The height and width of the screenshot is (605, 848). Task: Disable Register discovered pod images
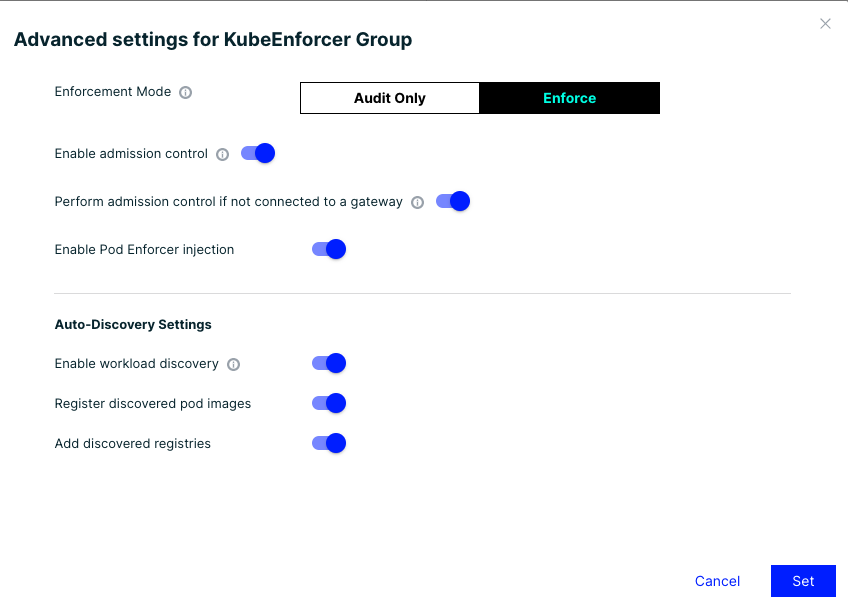tap(329, 403)
